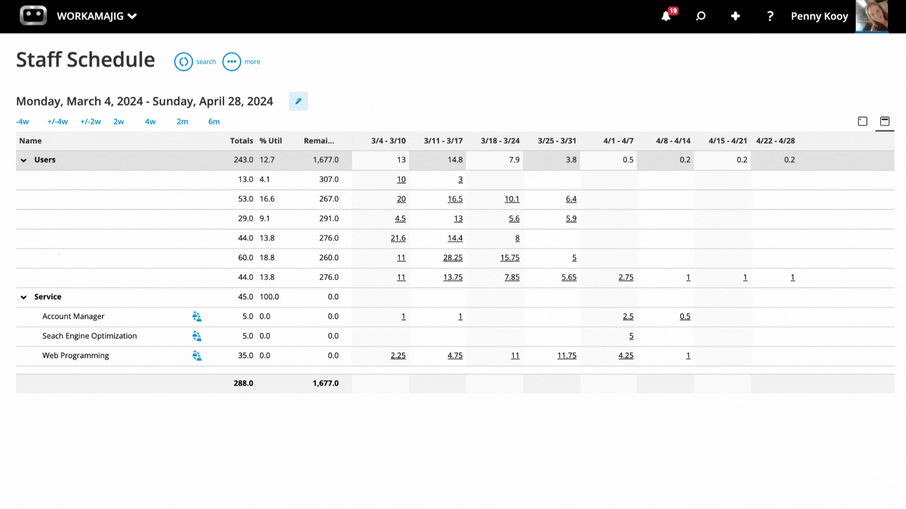Collapse the Users group
906x509 pixels.
(x=24, y=160)
